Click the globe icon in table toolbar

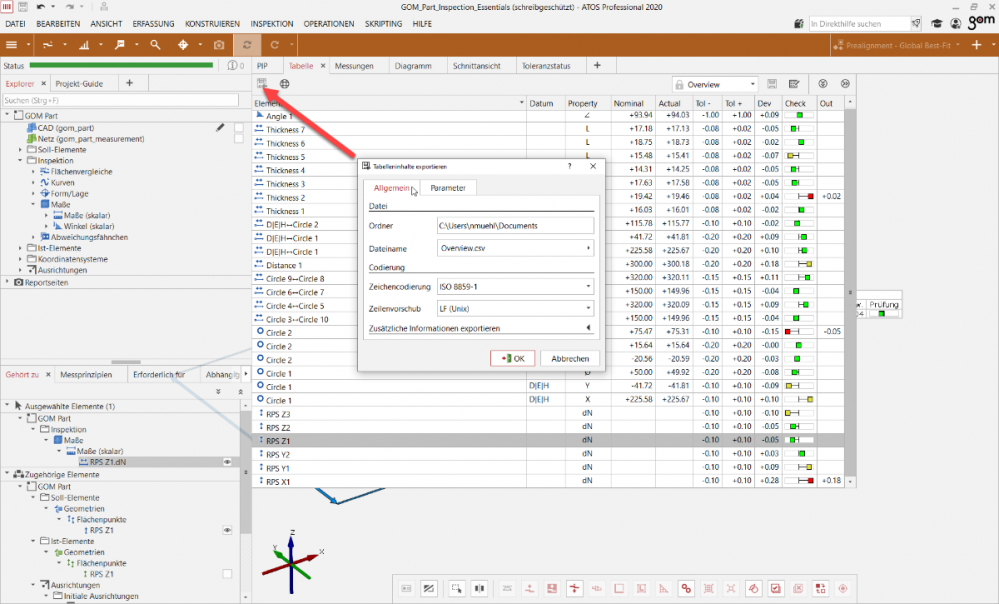[x=284, y=84]
